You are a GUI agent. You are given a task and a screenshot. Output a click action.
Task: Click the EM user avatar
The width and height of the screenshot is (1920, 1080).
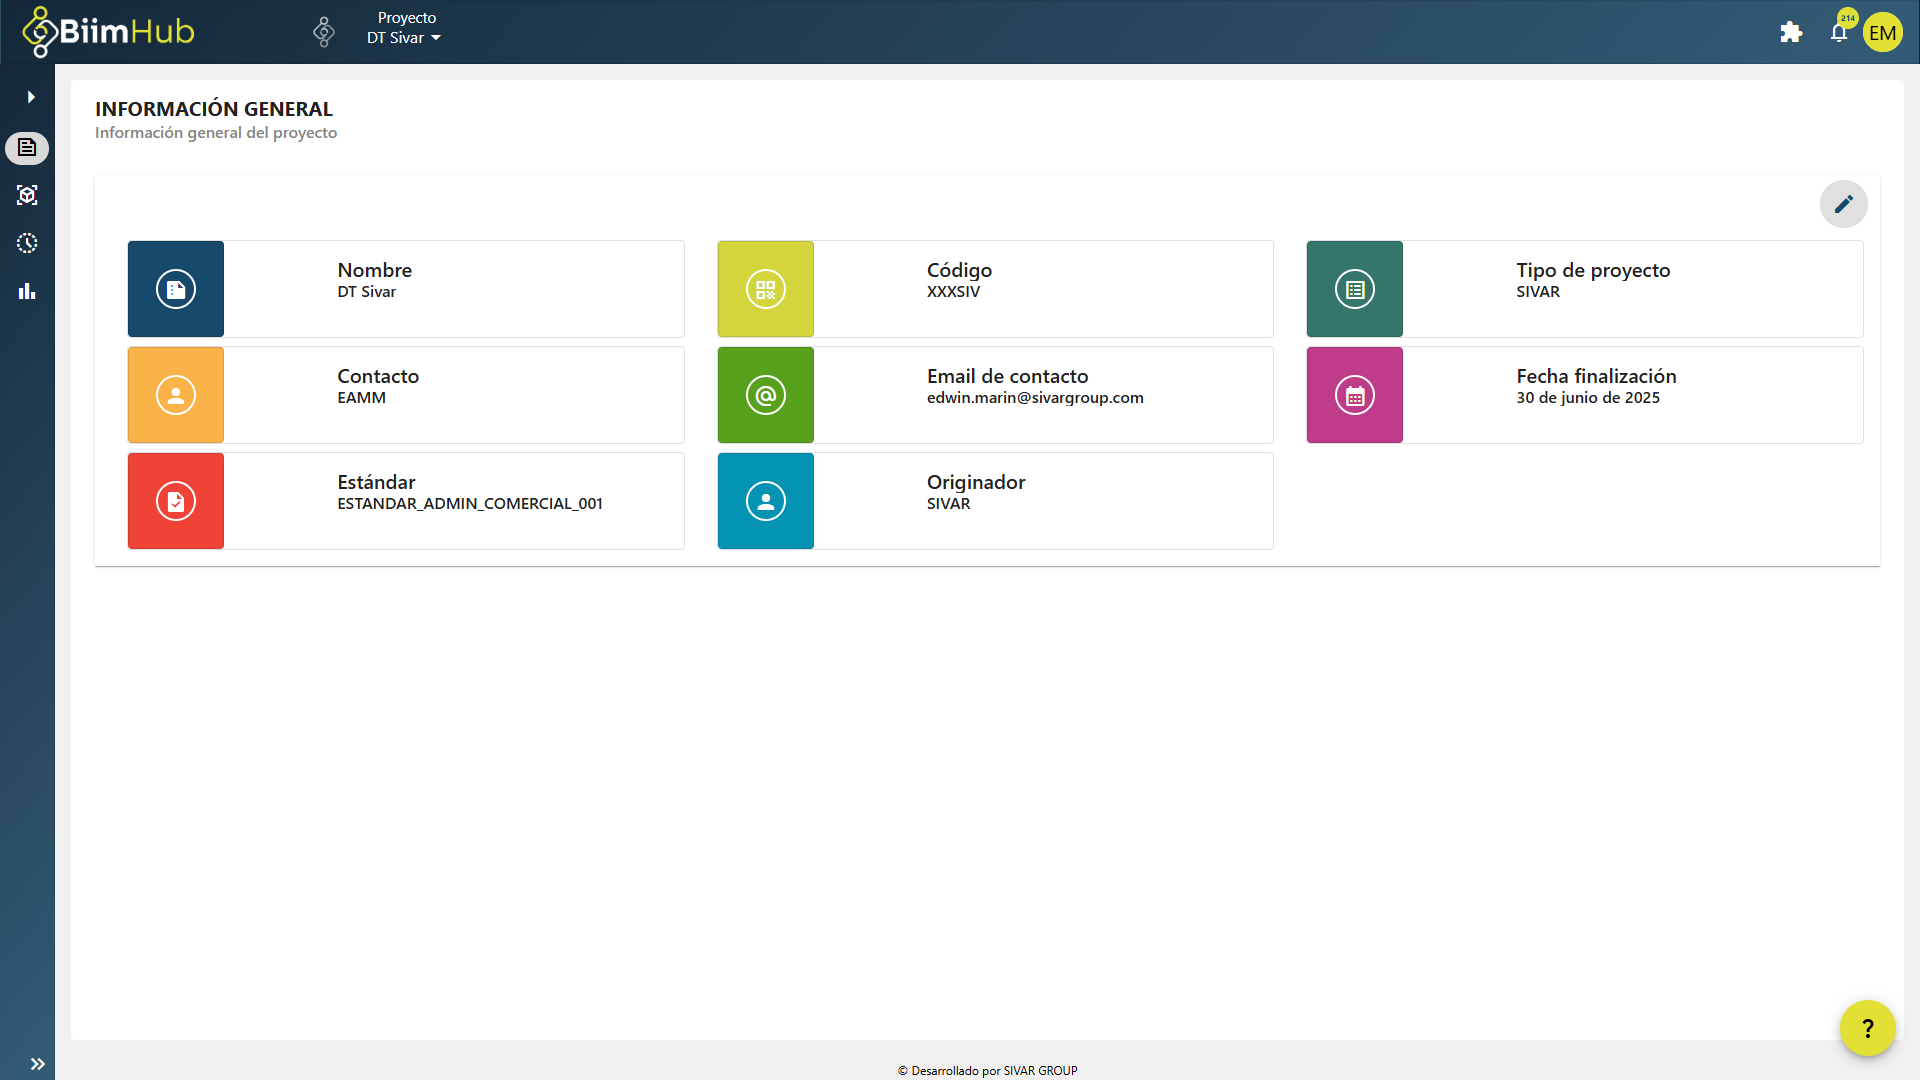point(1882,32)
